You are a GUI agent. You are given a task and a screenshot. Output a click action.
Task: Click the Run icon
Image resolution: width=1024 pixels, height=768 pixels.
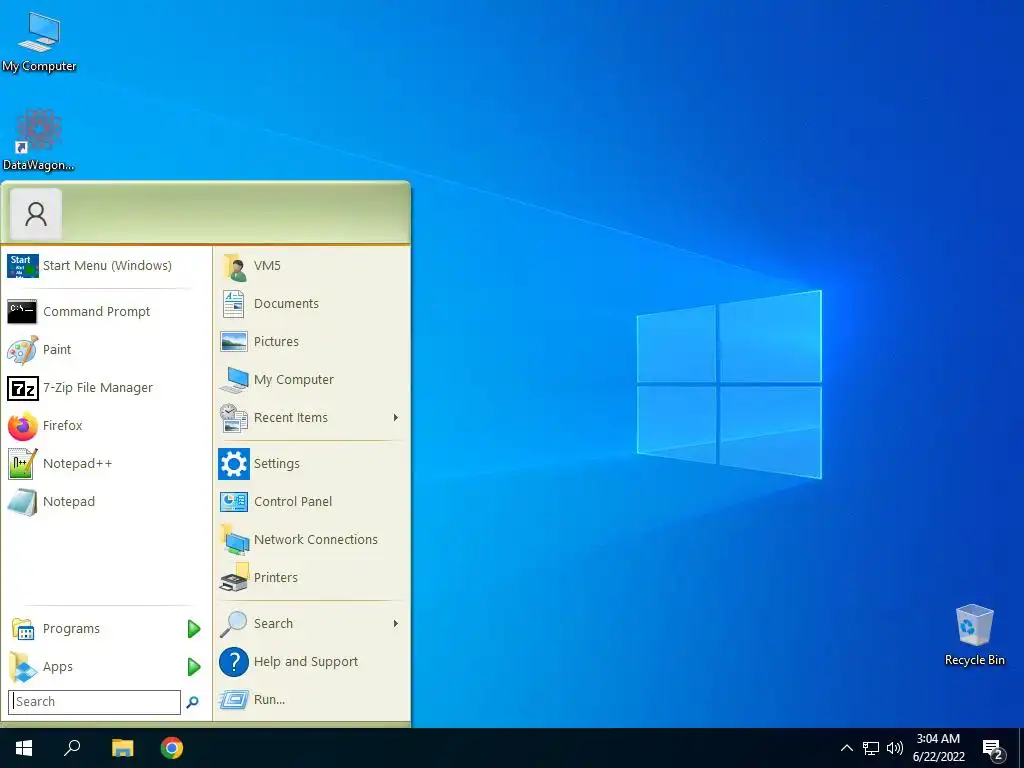234,700
